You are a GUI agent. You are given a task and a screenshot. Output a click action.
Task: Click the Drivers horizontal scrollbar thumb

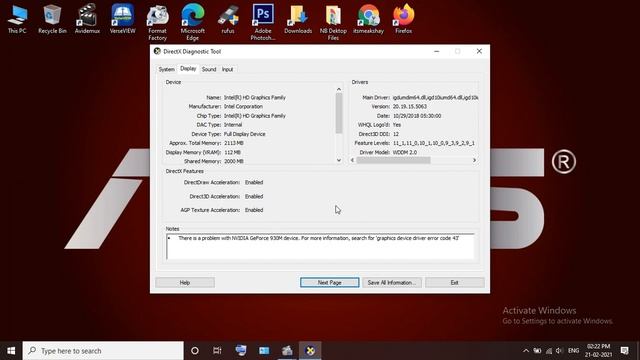coord(393,160)
